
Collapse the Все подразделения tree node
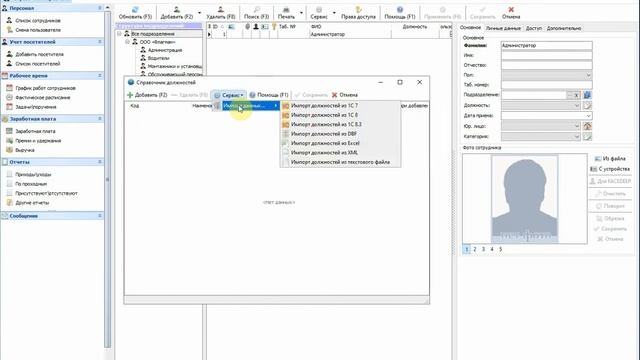(x=120, y=33)
